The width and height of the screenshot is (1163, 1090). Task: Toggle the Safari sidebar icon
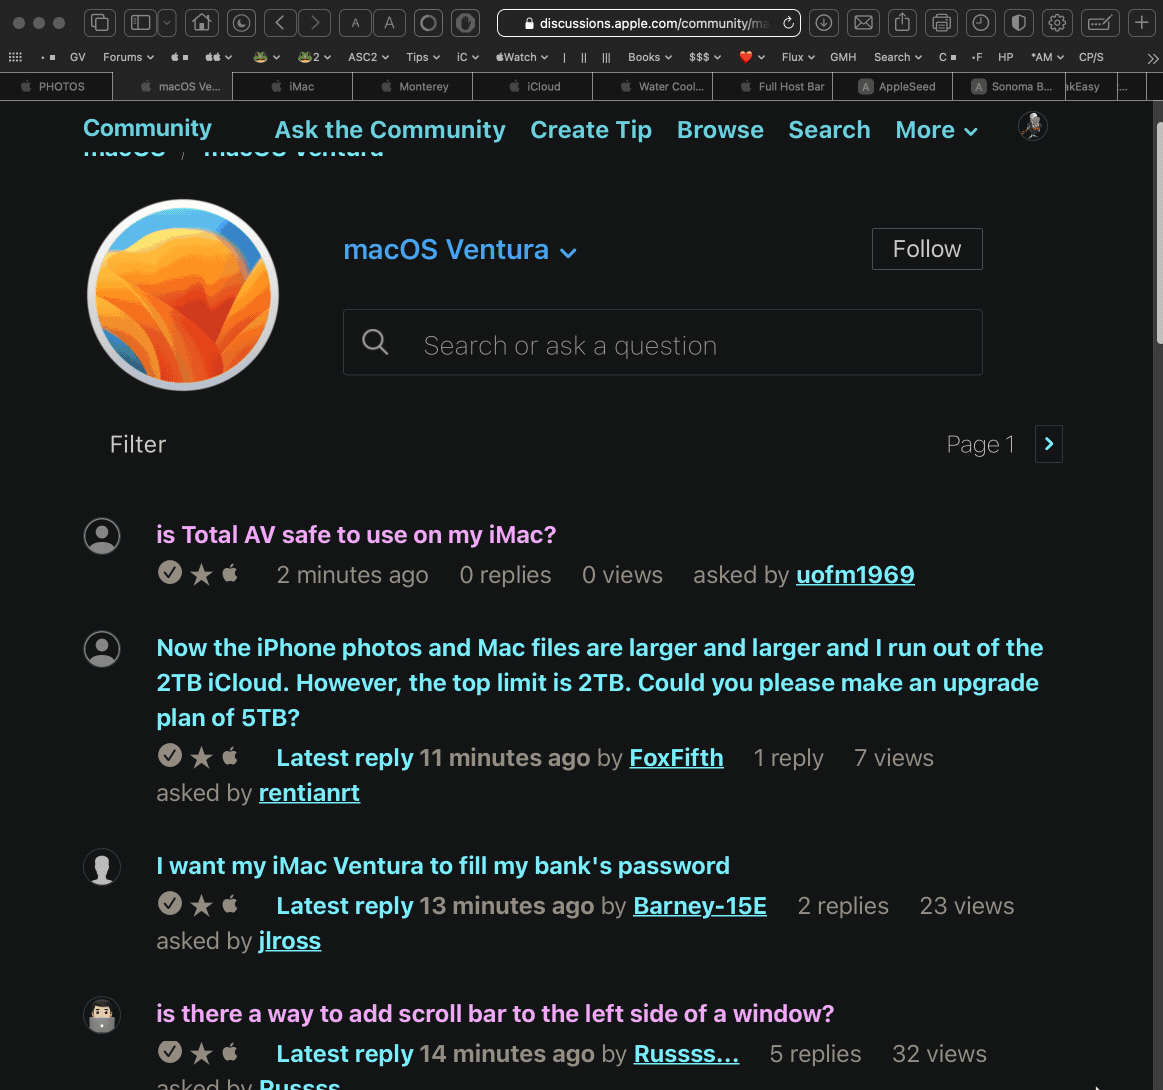point(140,23)
